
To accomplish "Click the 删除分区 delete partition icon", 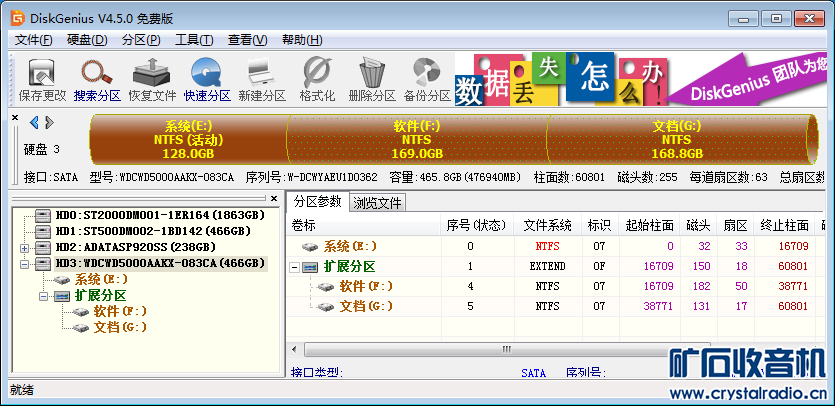I will pos(372,80).
